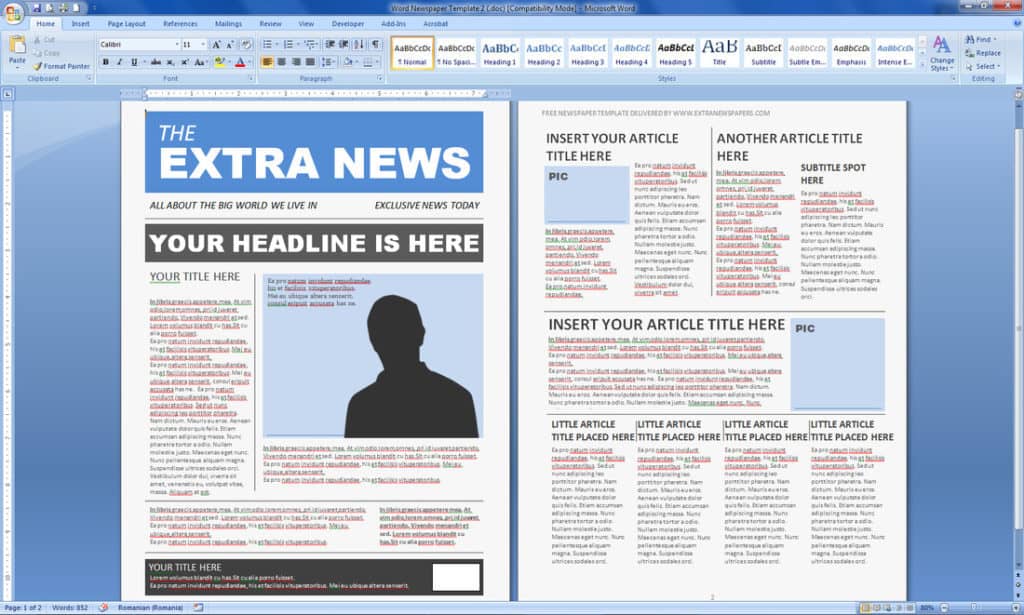Switch to Print Layout view in status bar
Viewport: 1024px width, 615px height.
click(865, 608)
